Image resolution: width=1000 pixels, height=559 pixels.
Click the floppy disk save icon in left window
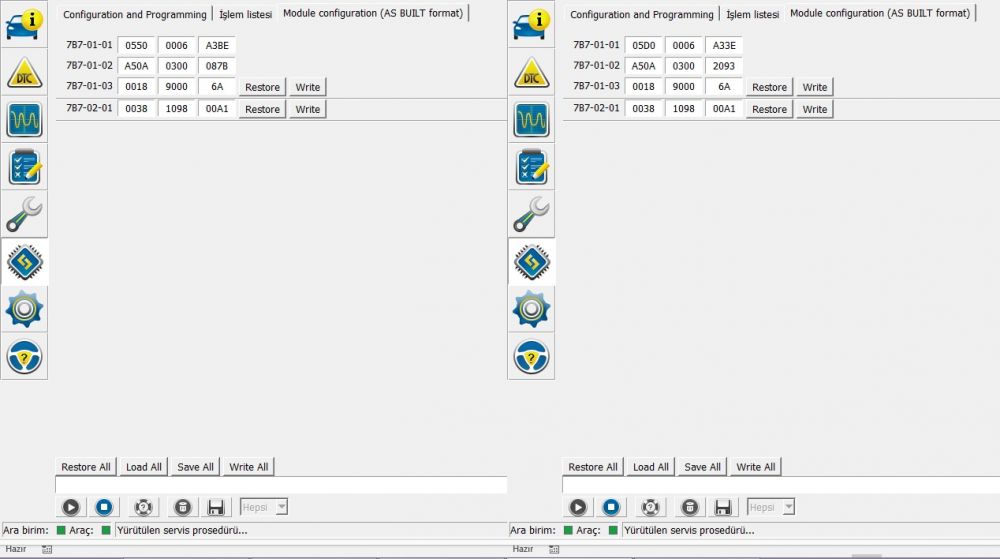pos(216,507)
